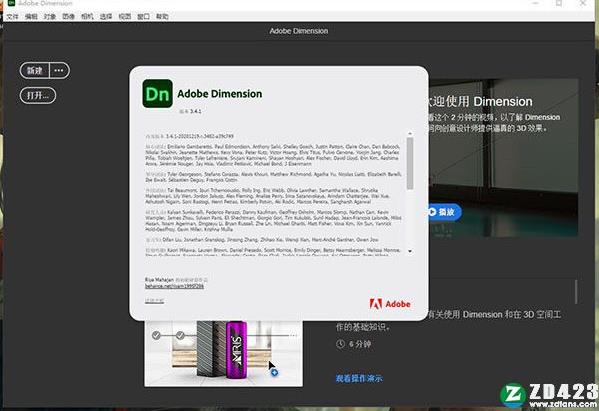Click the credits scrollbar up arrow
The width and height of the screenshot is (599, 411).
(410, 134)
